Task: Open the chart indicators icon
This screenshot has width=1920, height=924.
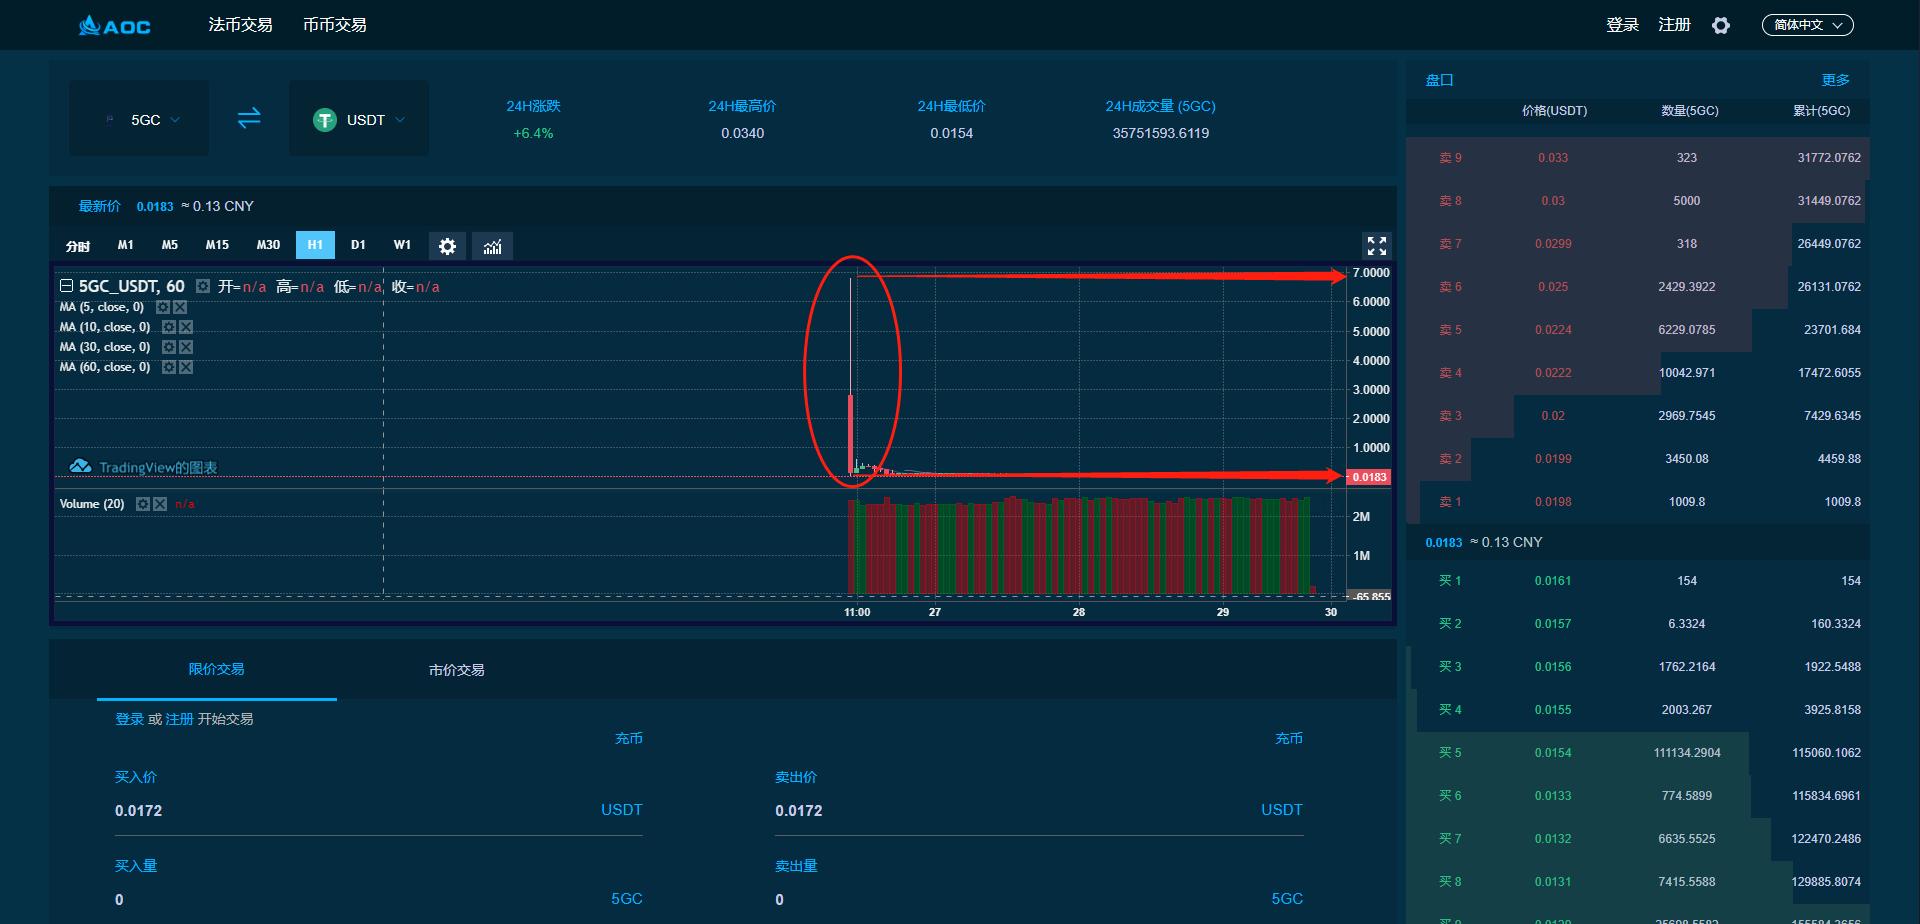Action: pos(492,246)
